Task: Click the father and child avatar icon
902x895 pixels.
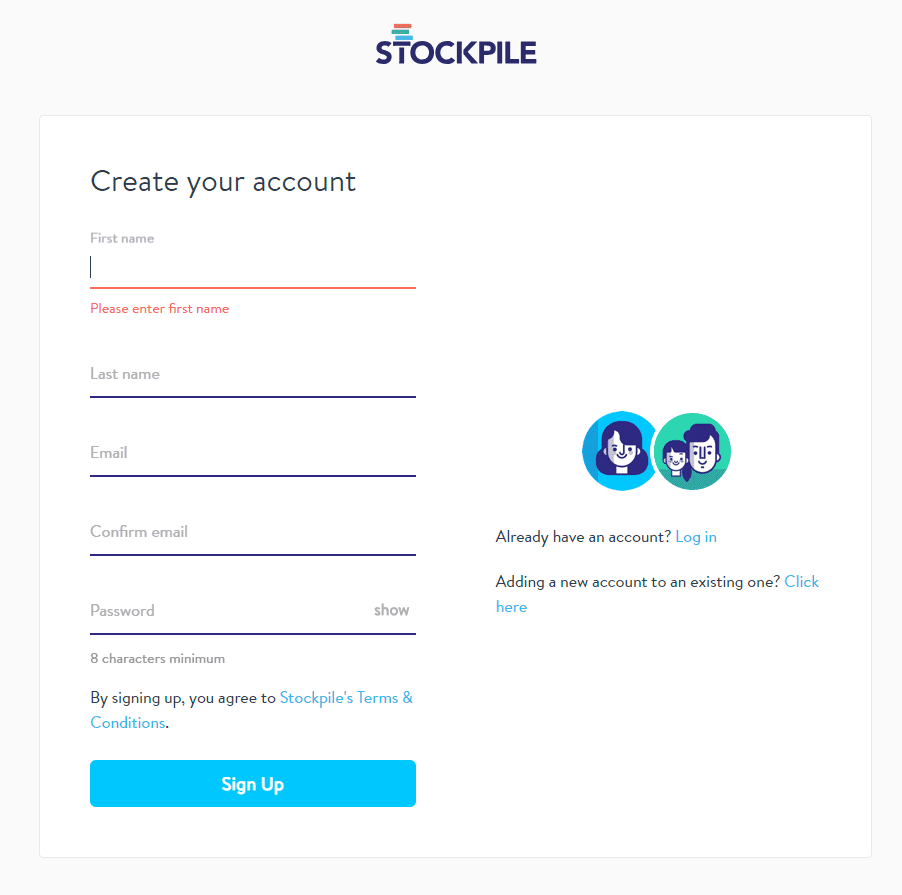Action: pyautogui.click(x=693, y=451)
